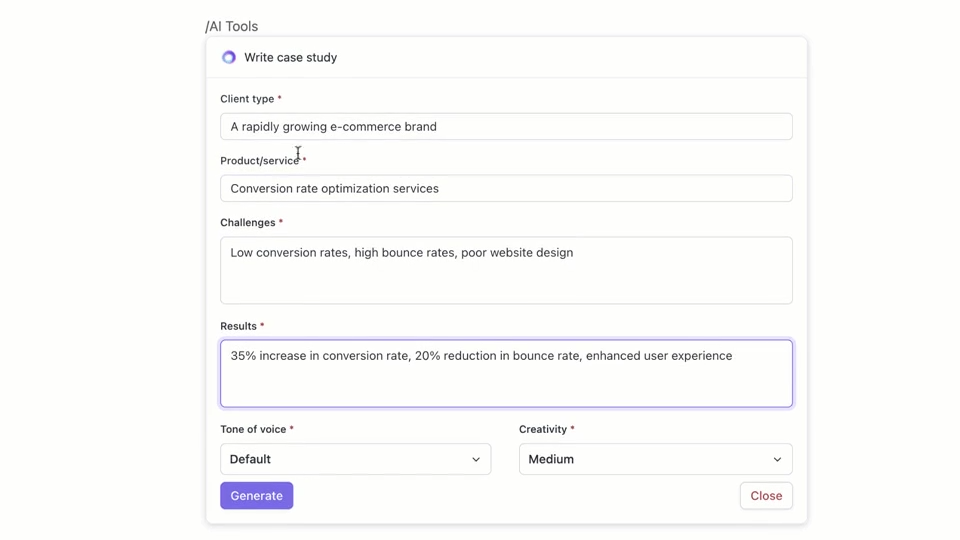Viewport: 960px width, 540px height.
Task: Focus the Product/service input field
Action: click(506, 189)
